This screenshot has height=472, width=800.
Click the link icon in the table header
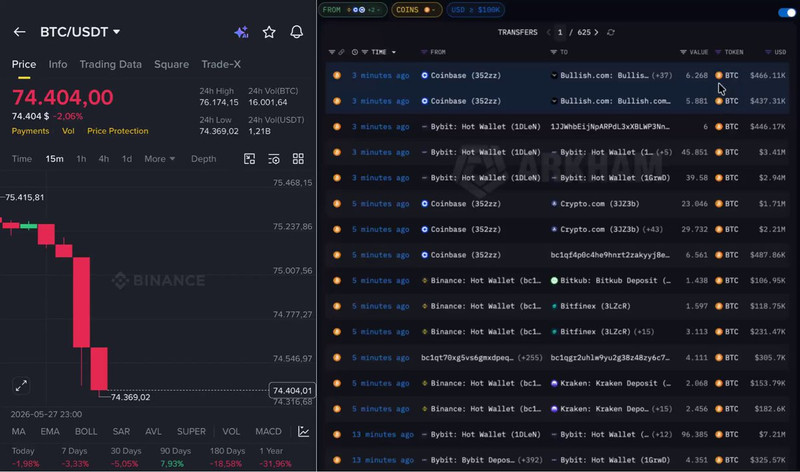click(x=341, y=52)
